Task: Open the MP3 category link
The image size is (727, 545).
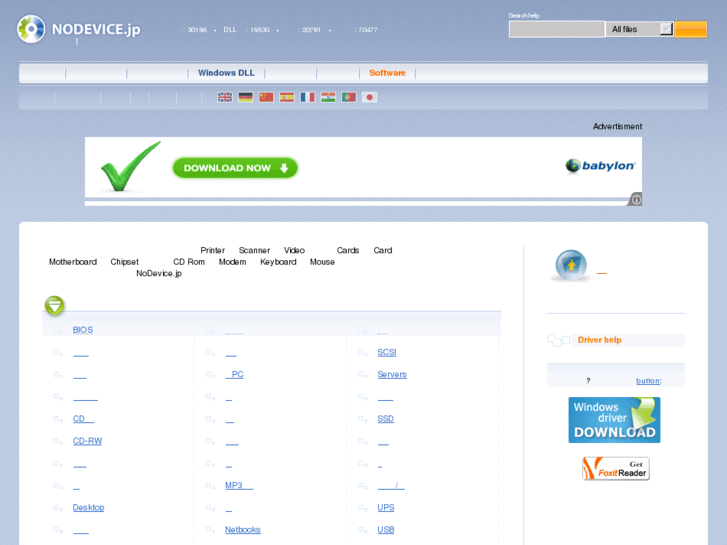Action: (239, 485)
